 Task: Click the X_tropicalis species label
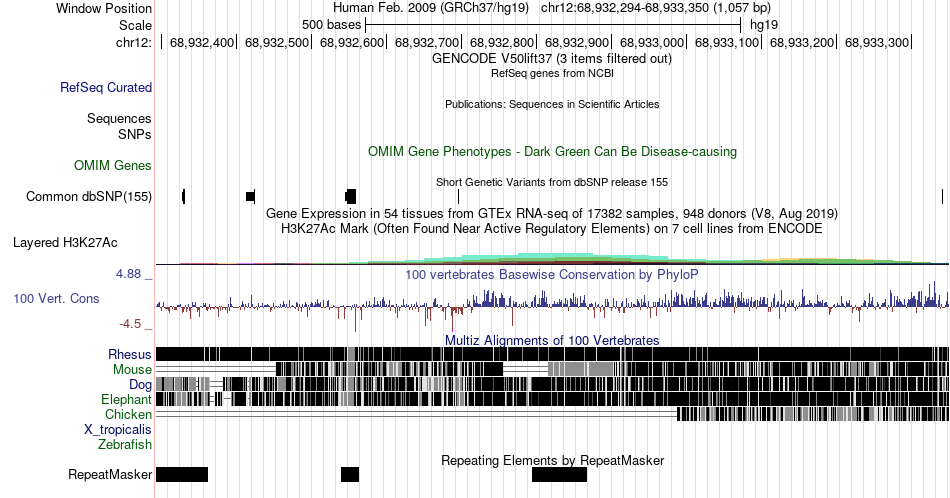point(118,430)
